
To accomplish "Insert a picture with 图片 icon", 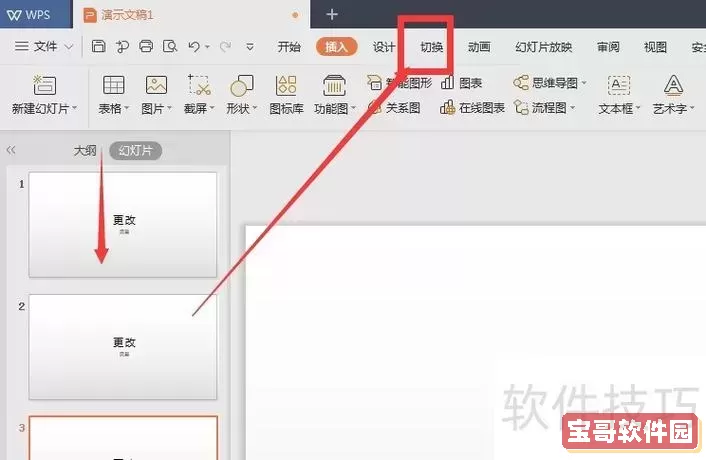I will (x=156, y=85).
